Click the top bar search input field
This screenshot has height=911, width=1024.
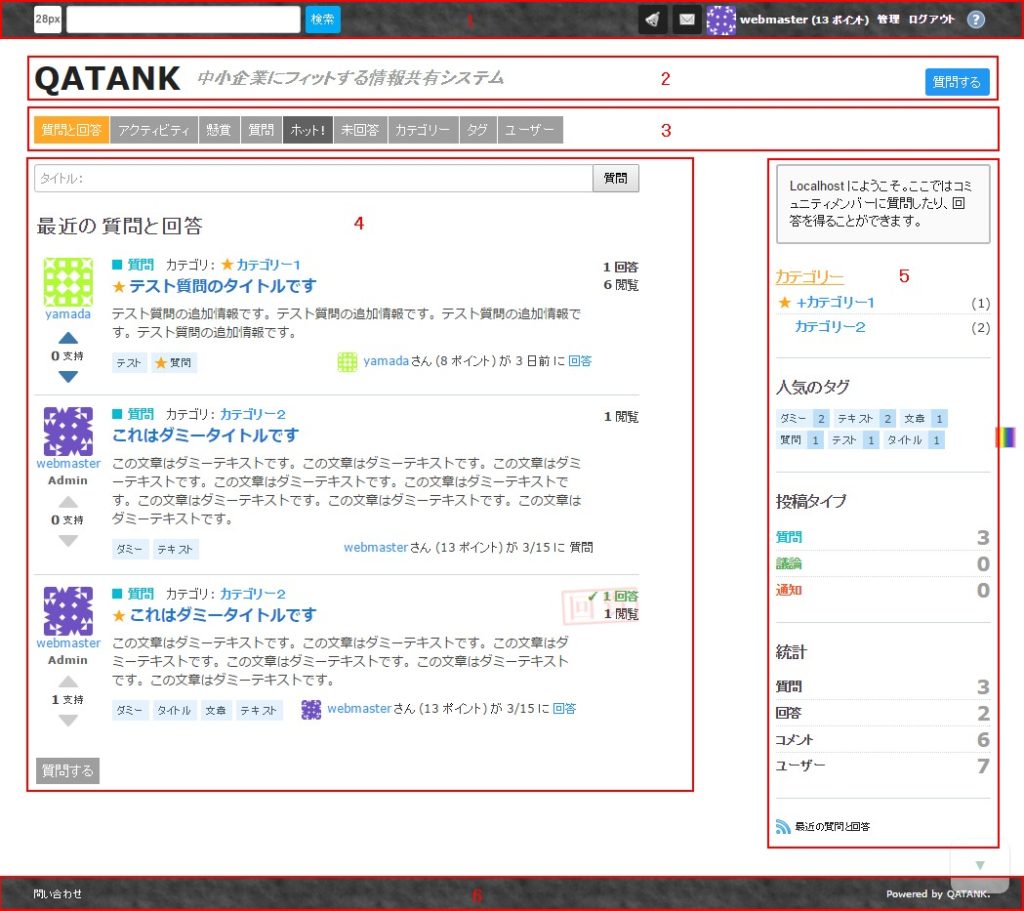coord(184,20)
